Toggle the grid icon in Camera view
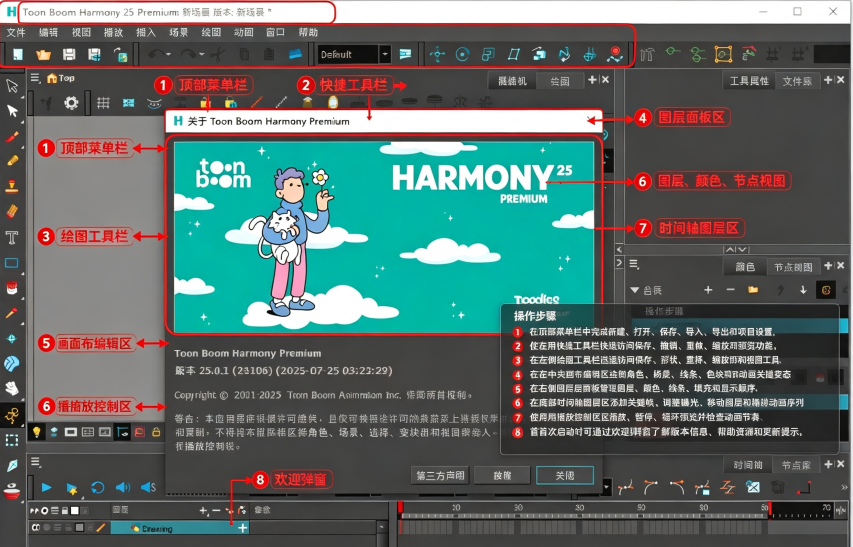The image size is (853, 547). pos(103,103)
